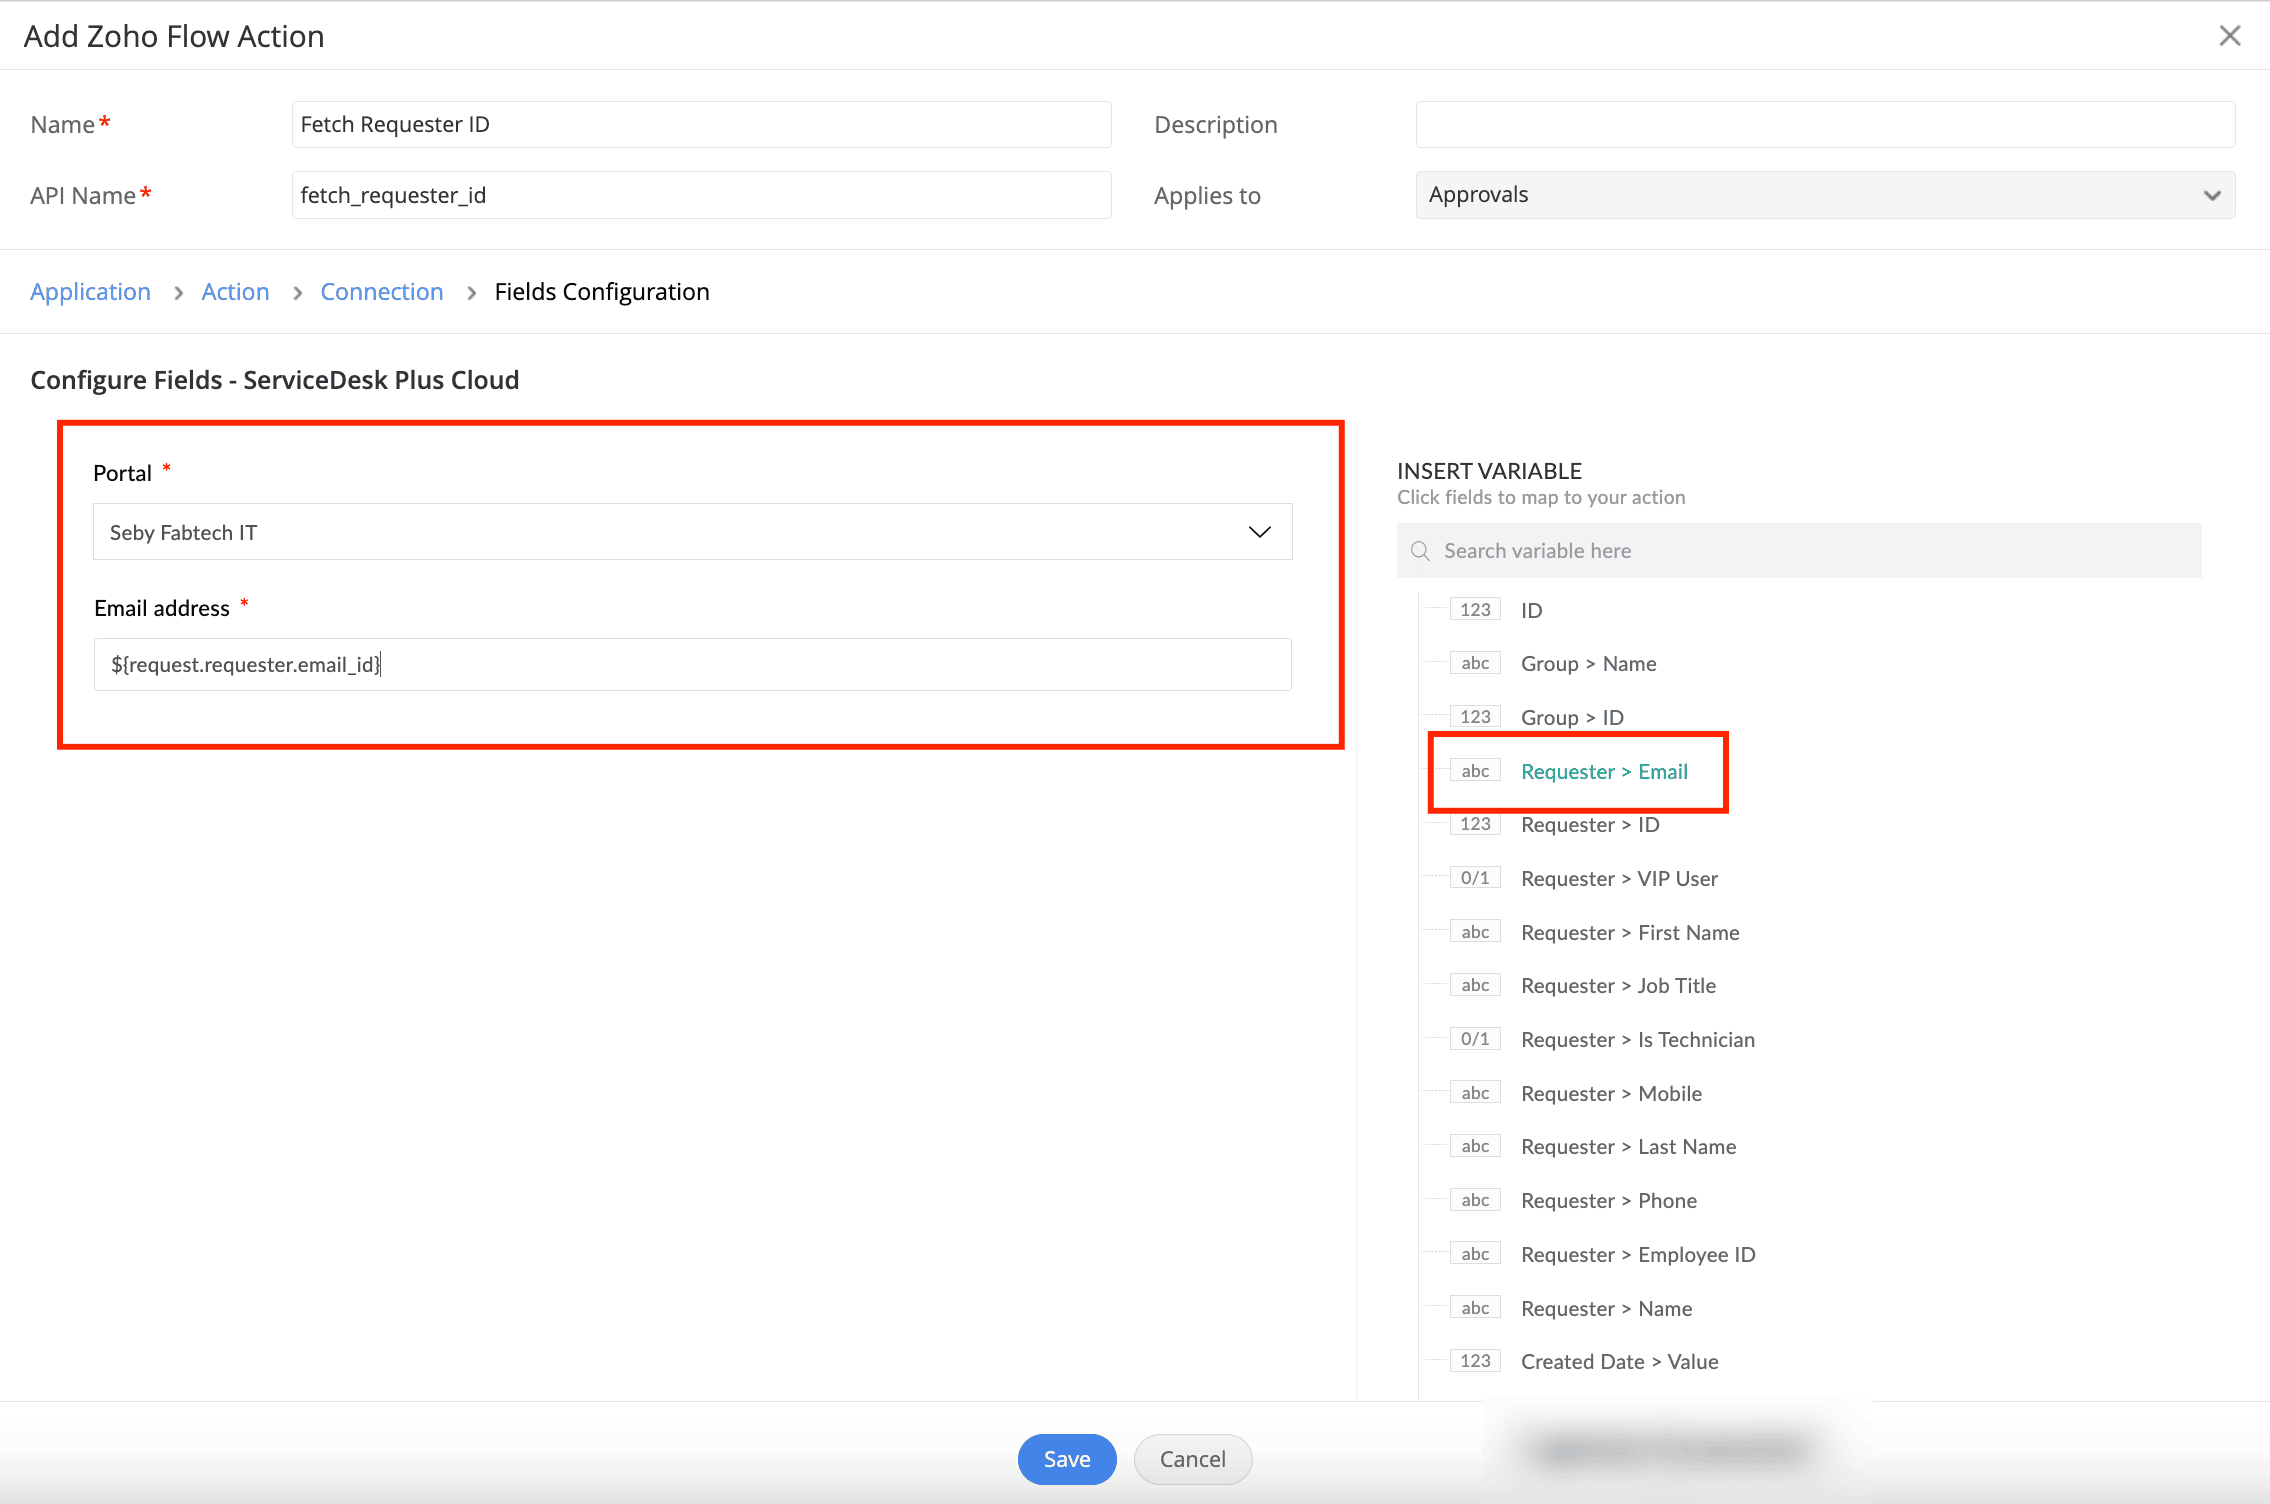
Task: Insert the Requester > Employee ID variable
Action: (1637, 1255)
